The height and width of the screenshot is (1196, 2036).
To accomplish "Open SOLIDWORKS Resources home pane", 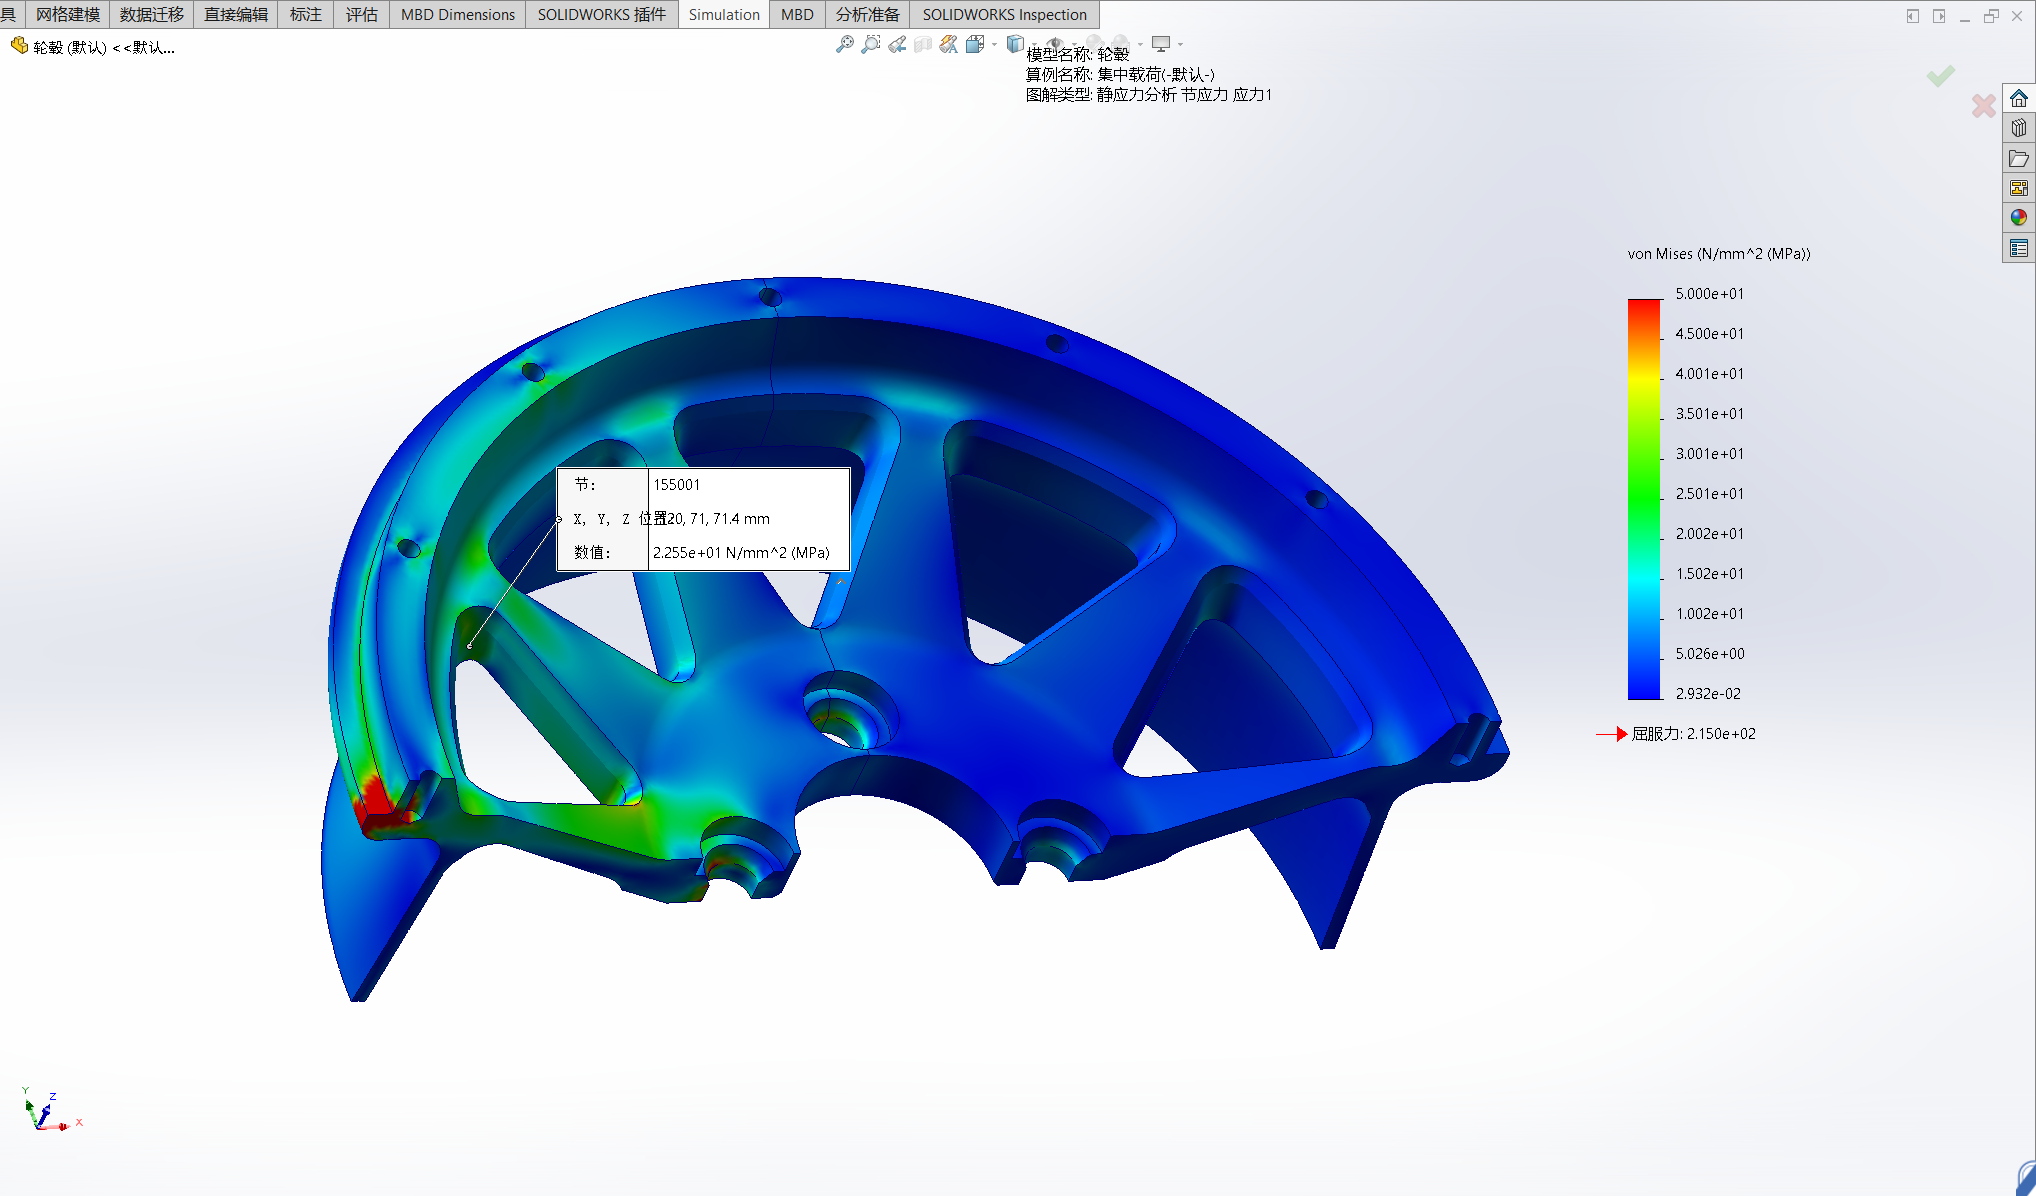I will 2019,98.
